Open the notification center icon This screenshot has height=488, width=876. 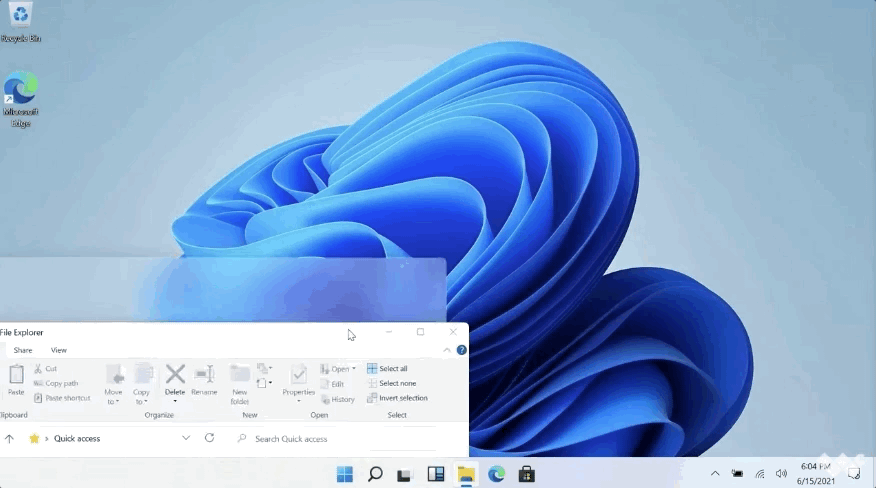point(854,474)
